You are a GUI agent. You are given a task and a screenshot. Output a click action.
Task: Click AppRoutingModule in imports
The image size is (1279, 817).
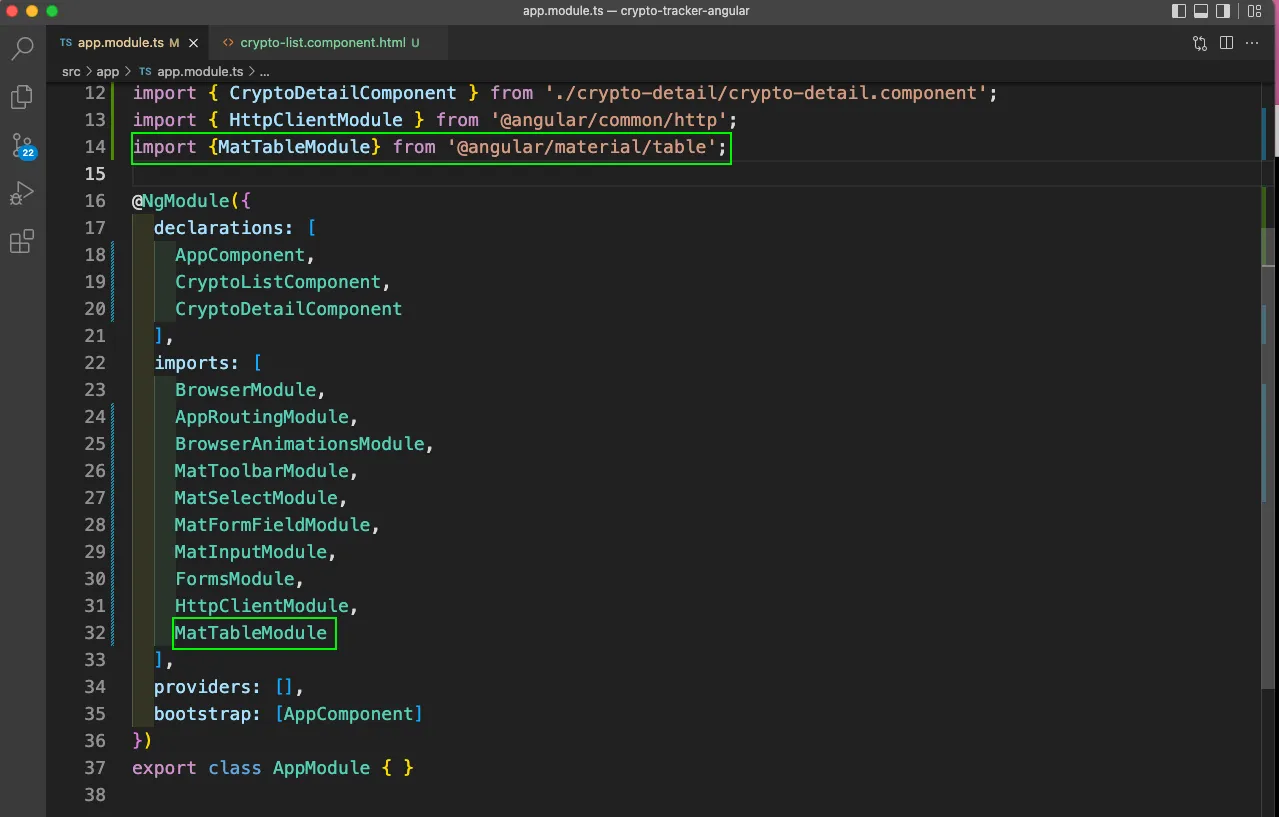tap(262, 417)
